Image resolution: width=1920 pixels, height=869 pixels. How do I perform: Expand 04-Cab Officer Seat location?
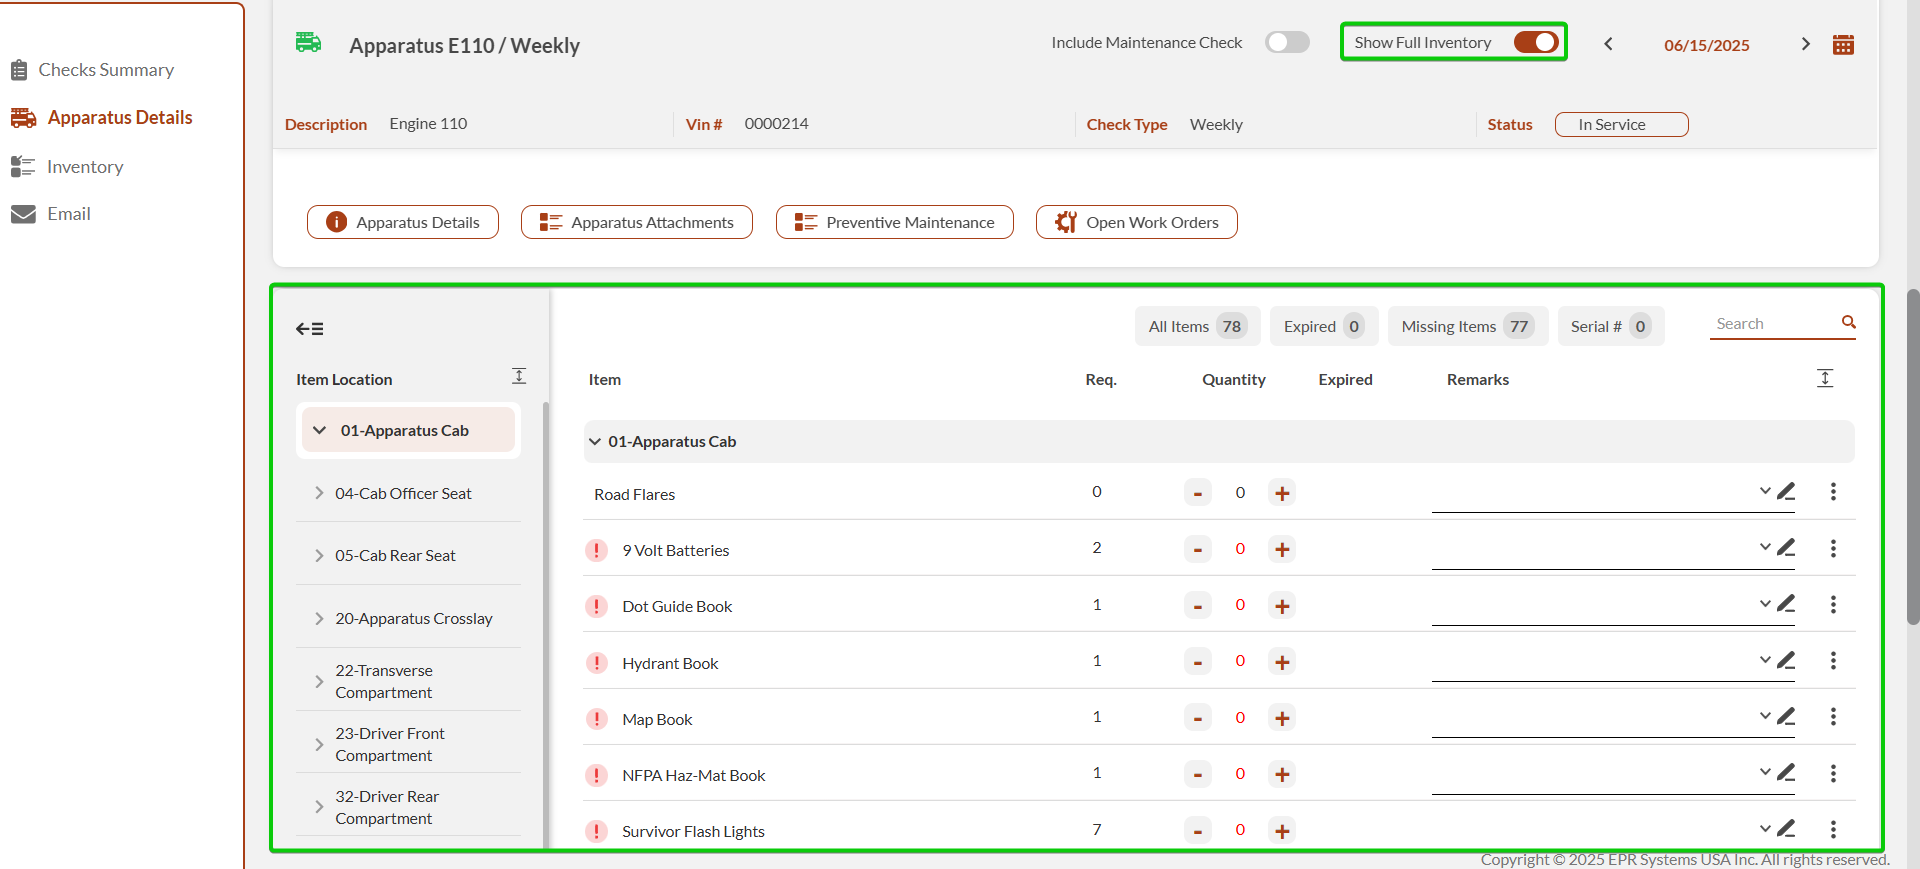[x=319, y=493]
